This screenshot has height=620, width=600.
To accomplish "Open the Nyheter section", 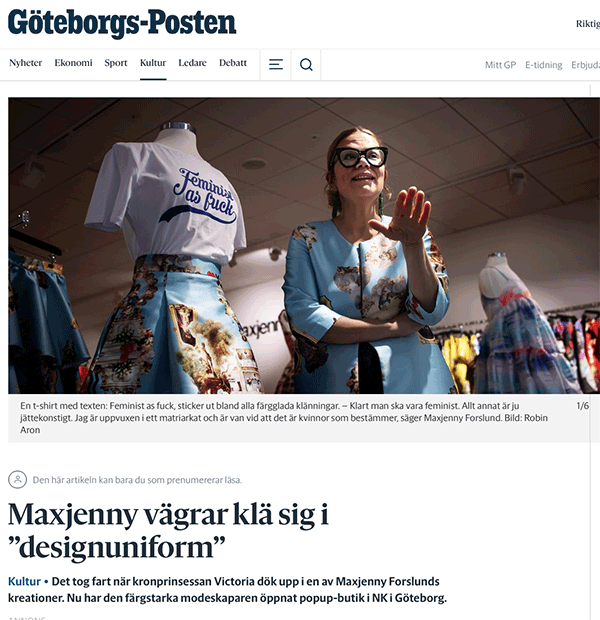I will tap(26, 63).
